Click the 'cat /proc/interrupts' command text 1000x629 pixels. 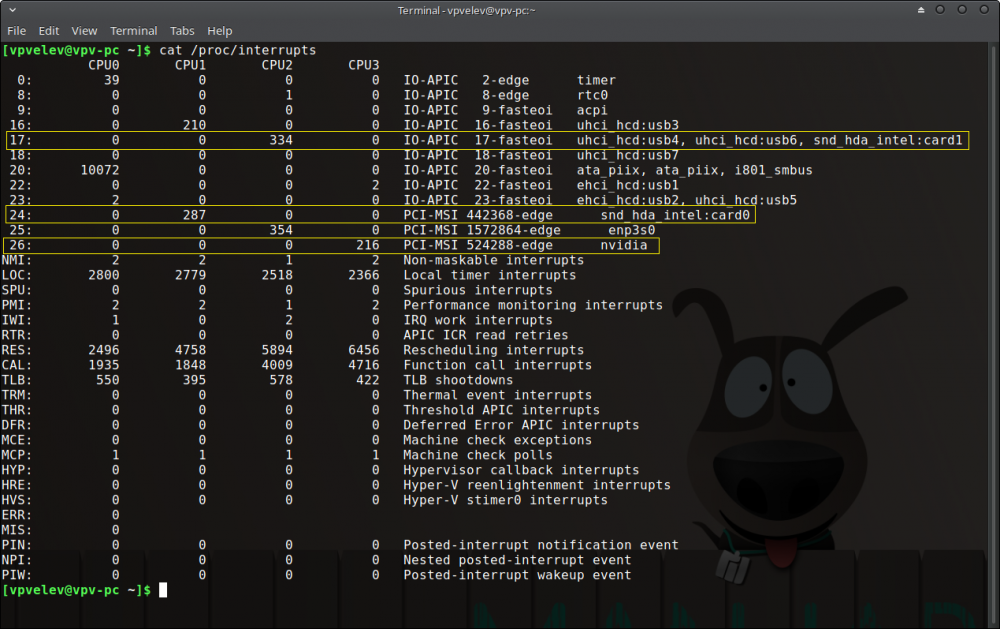[237, 50]
